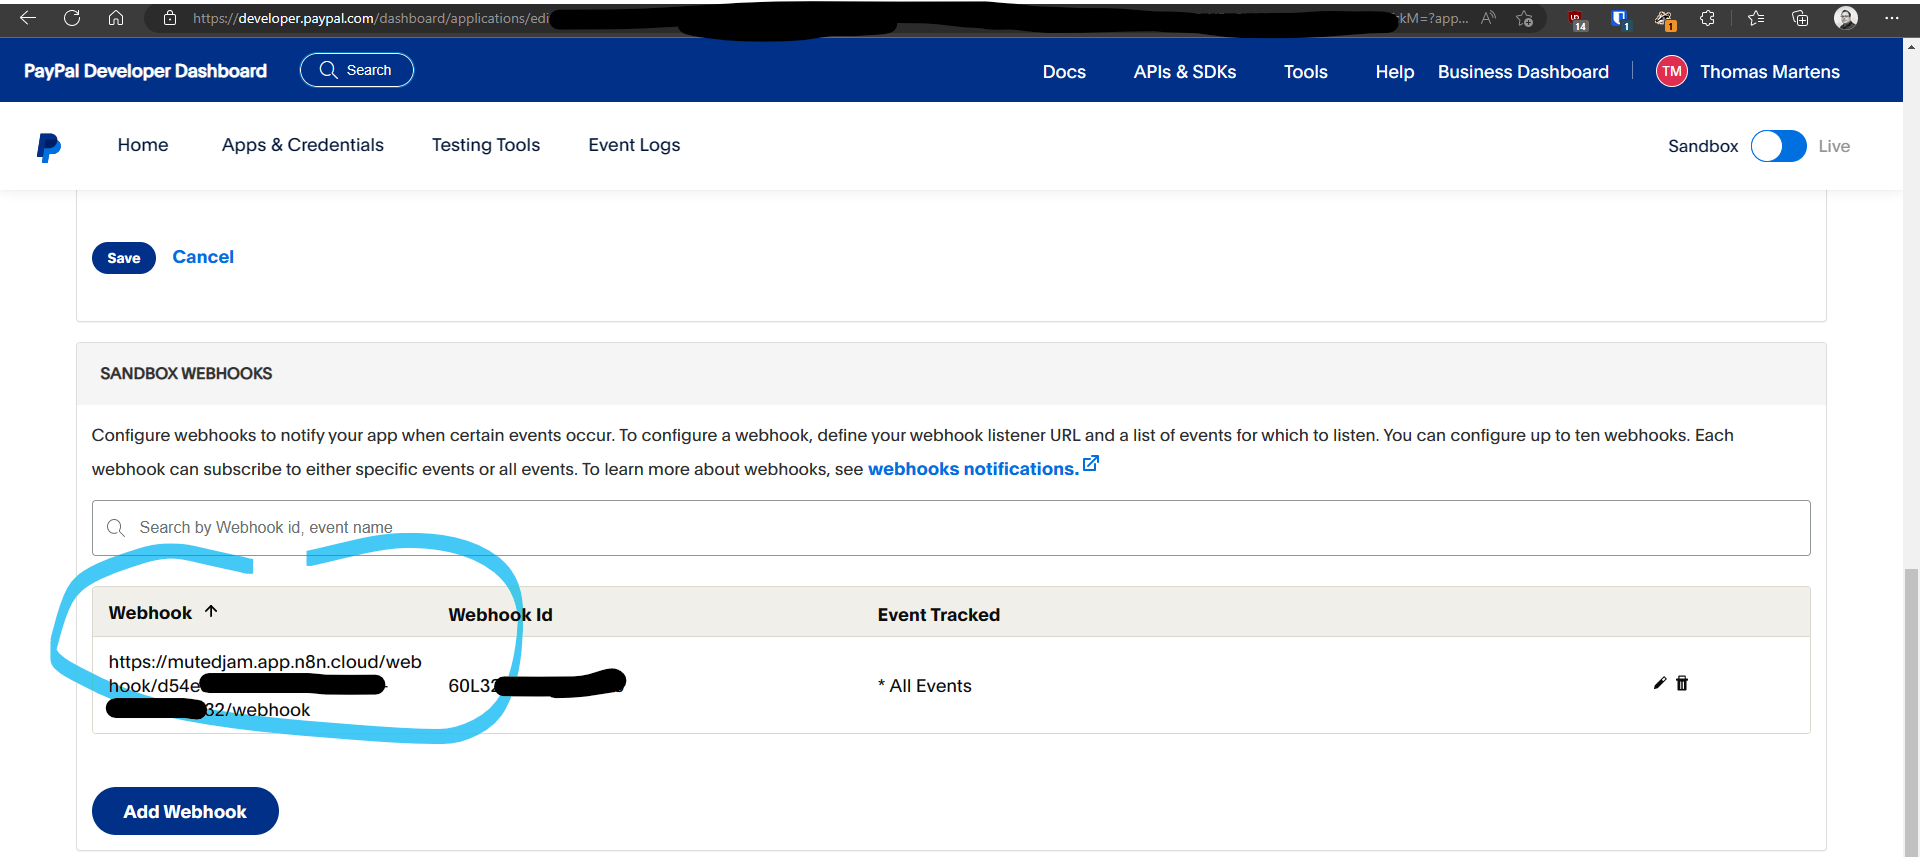Image resolution: width=1920 pixels, height=857 pixels.
Task: Open the uBlock Origin extension icon
Action: click(x=1577, y=20)
